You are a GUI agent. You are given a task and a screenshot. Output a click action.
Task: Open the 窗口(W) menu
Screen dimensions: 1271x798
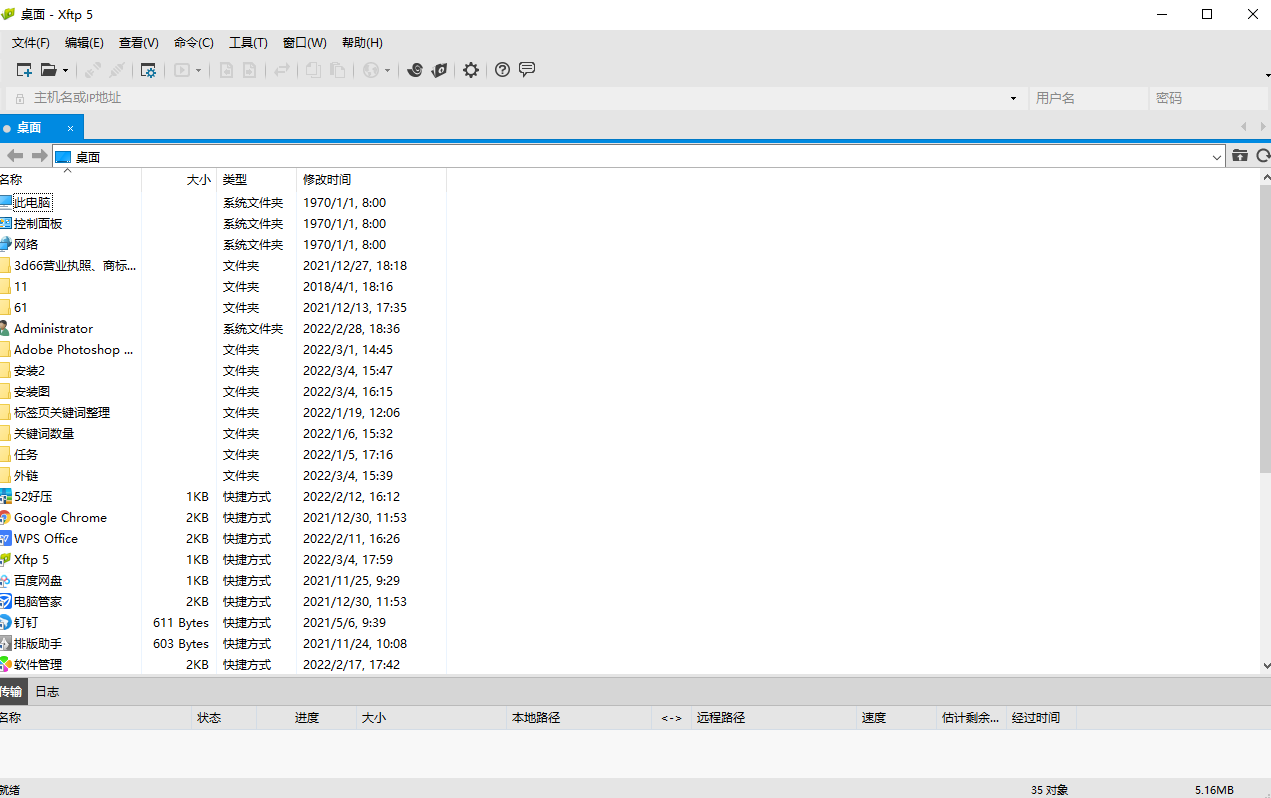(305, 43)
